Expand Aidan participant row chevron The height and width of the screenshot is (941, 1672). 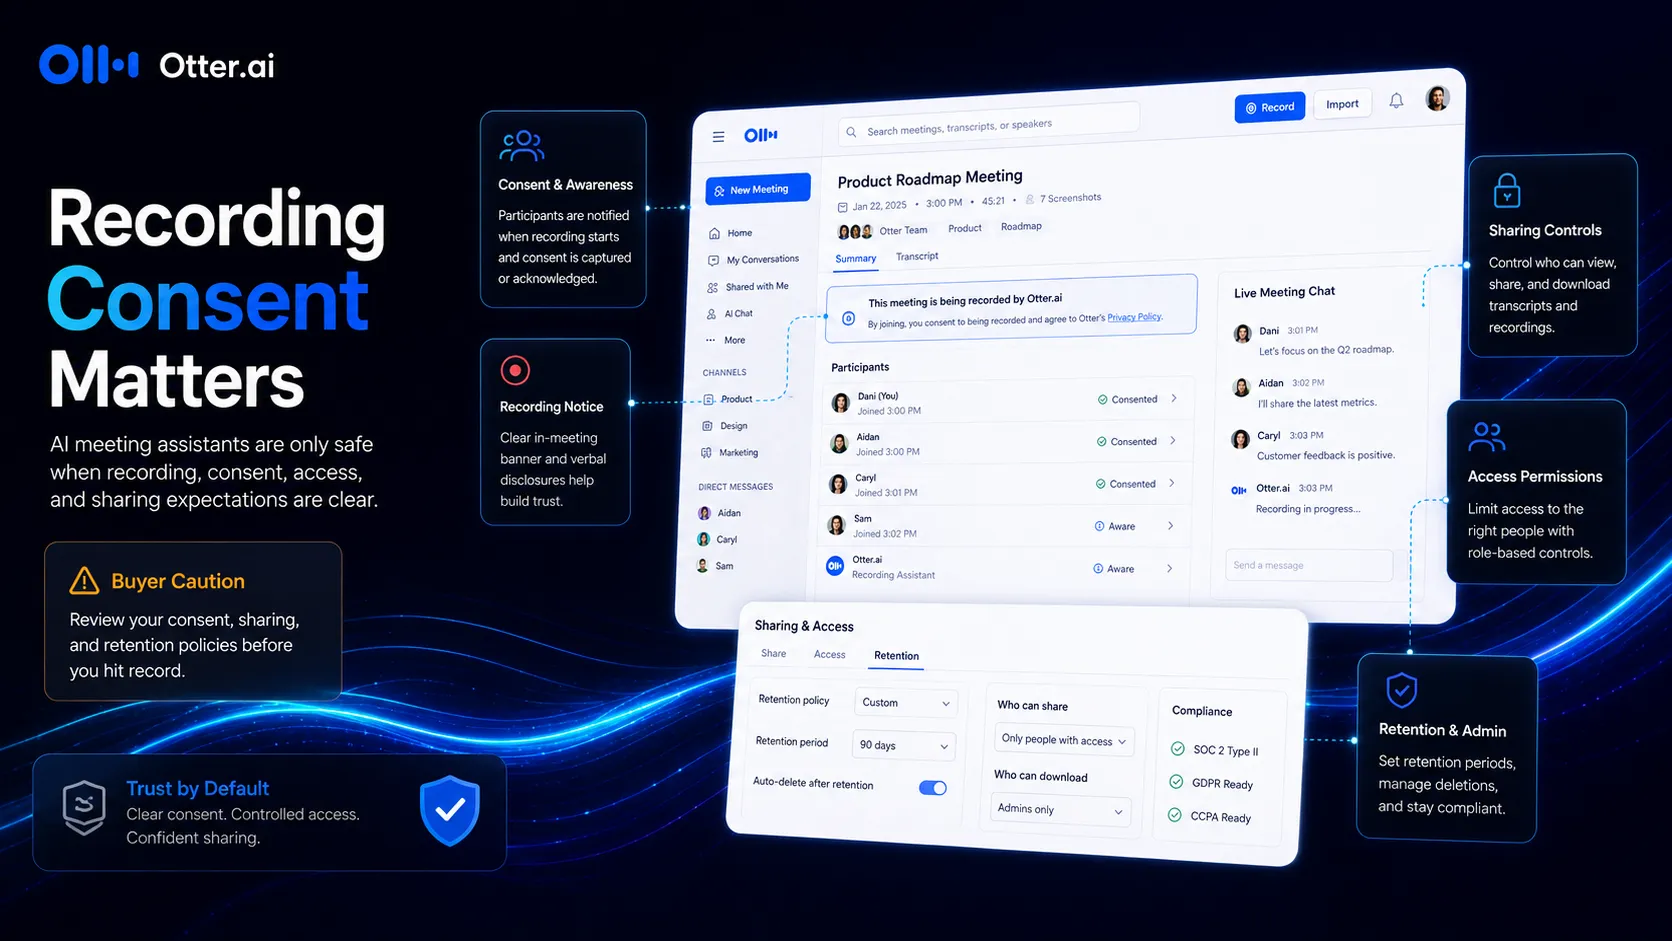coord(1173,440)
